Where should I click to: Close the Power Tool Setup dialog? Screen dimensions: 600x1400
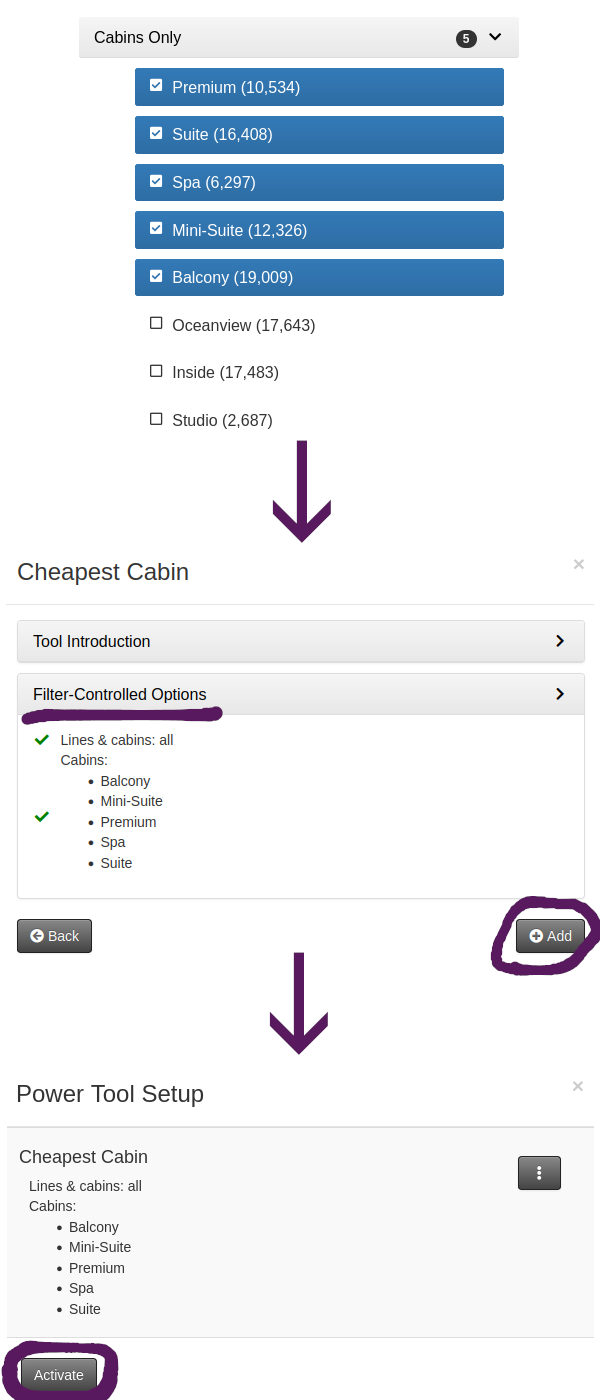[578, 1086]
